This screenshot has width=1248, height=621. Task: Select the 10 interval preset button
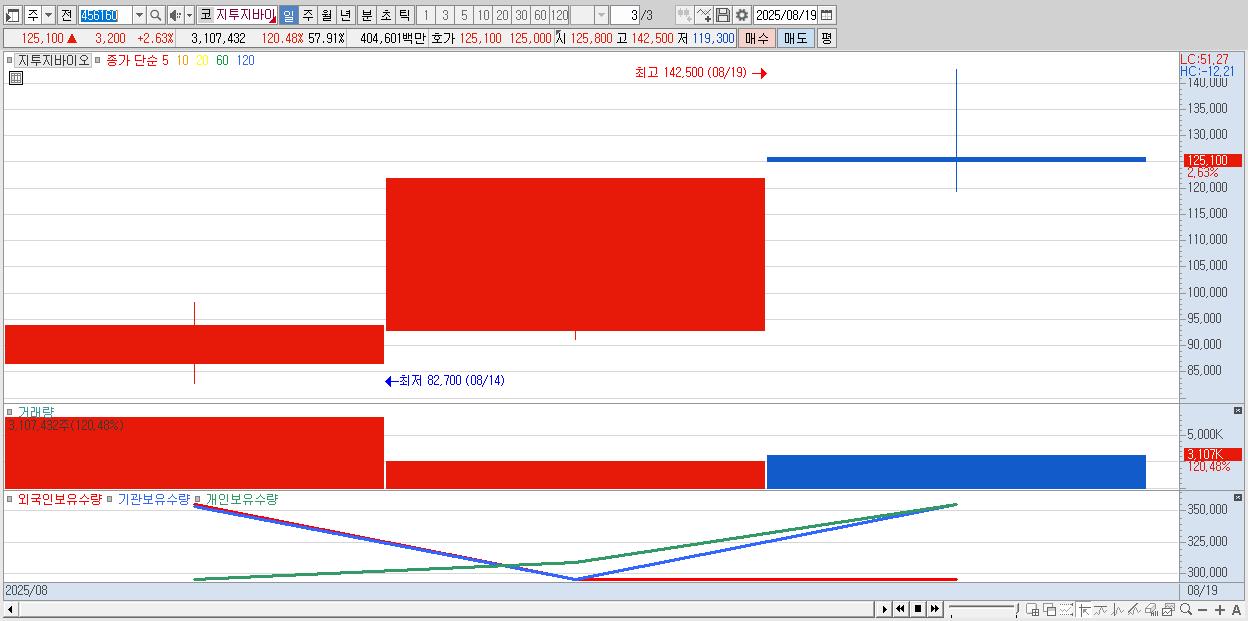coord(483,15)
